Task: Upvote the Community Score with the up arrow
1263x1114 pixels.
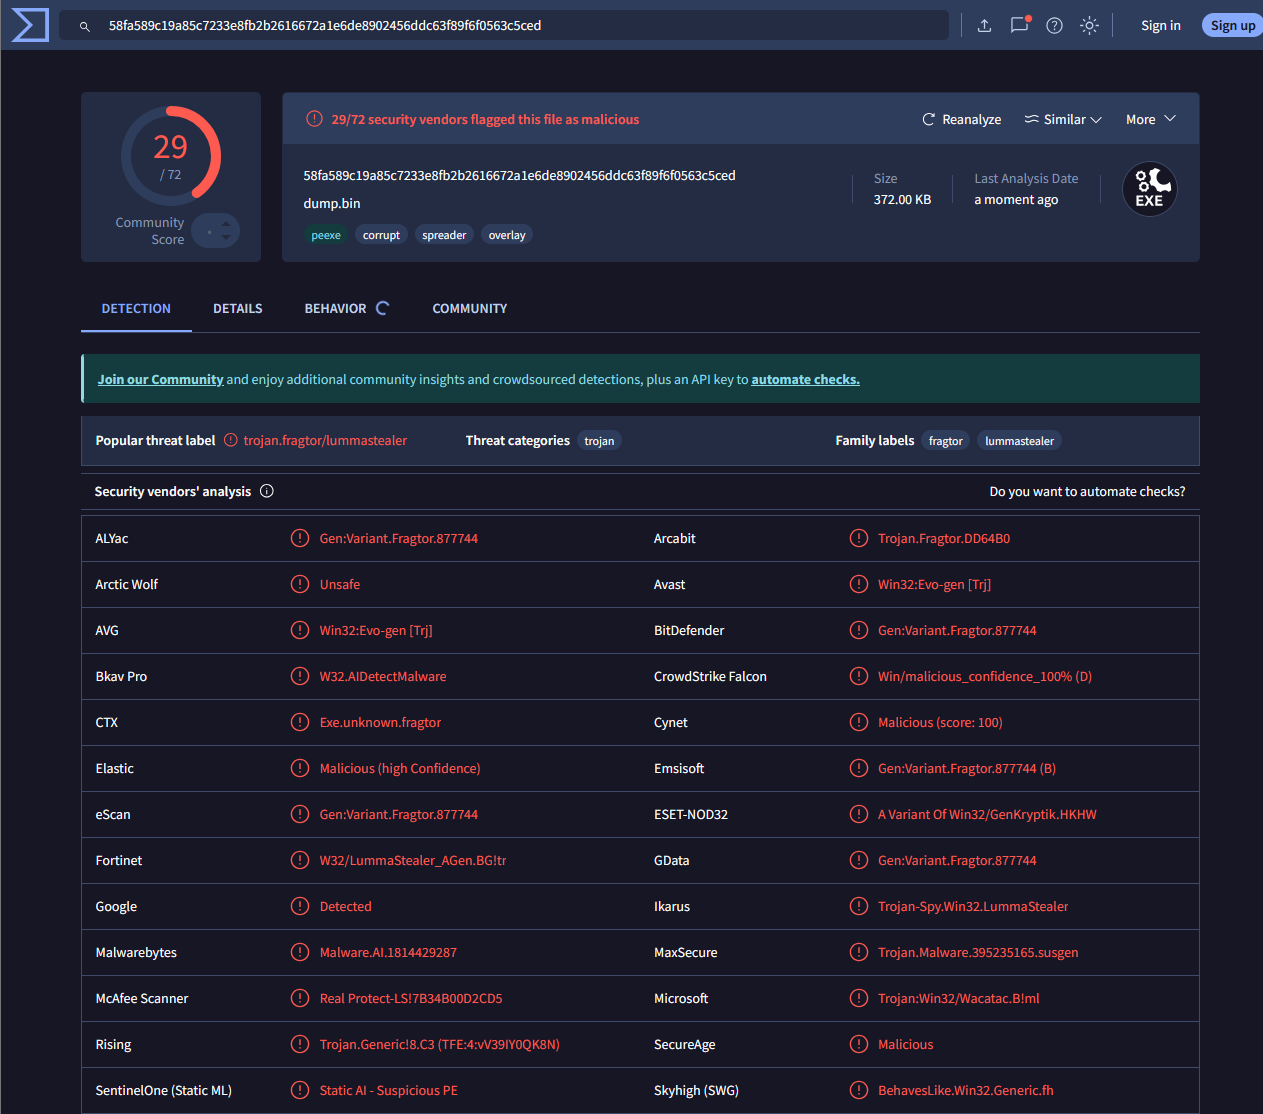Action: 226,224
